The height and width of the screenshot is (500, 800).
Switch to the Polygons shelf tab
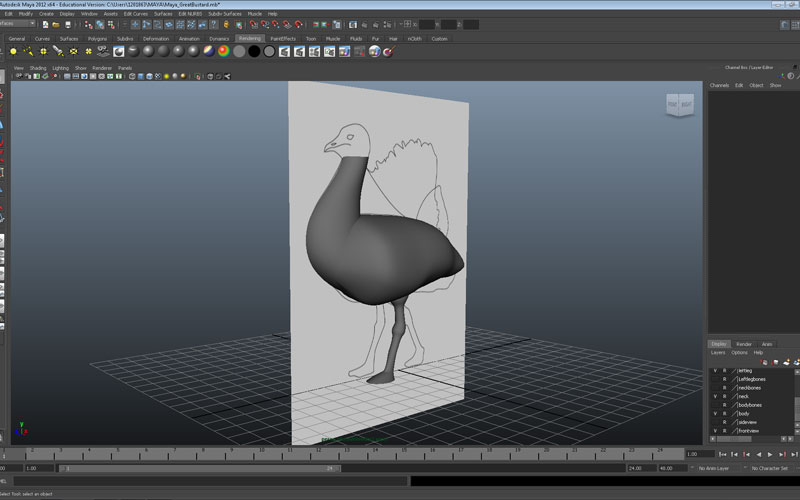[x=97, y=38]
